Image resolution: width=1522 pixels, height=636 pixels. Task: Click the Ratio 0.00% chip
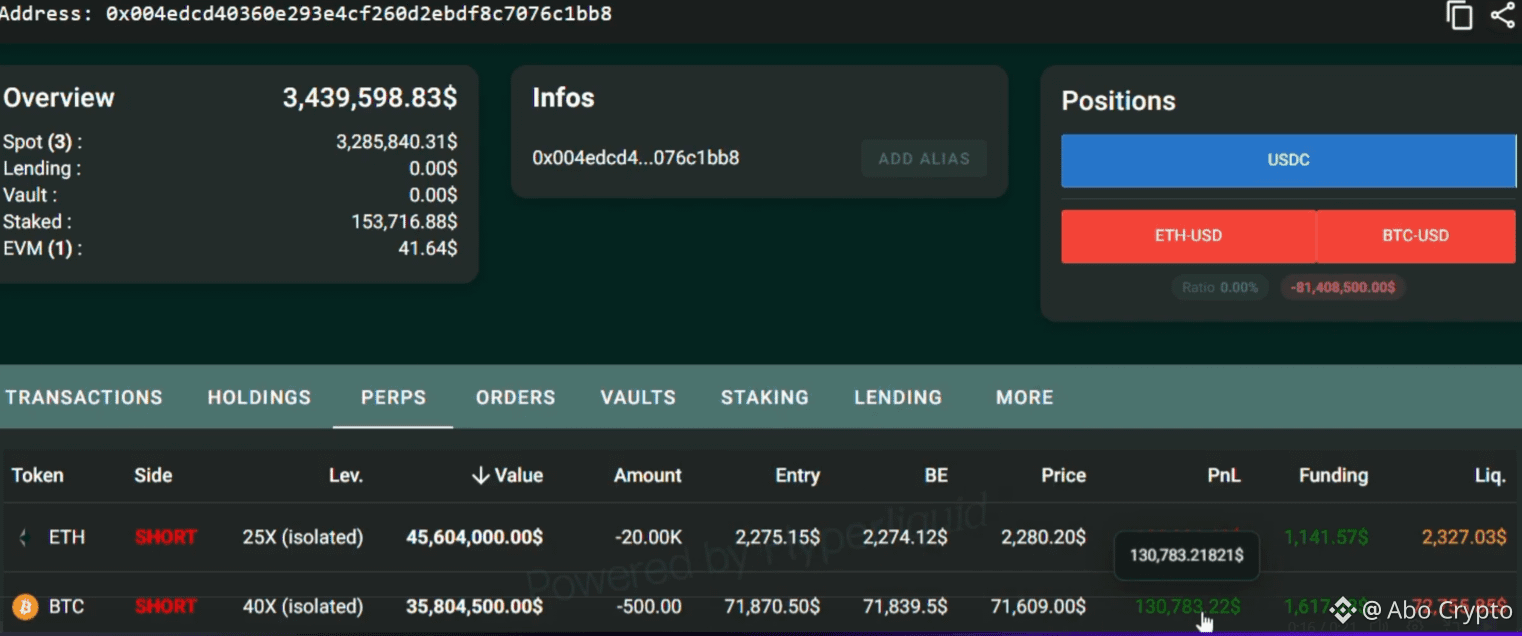pos(1220,287)
